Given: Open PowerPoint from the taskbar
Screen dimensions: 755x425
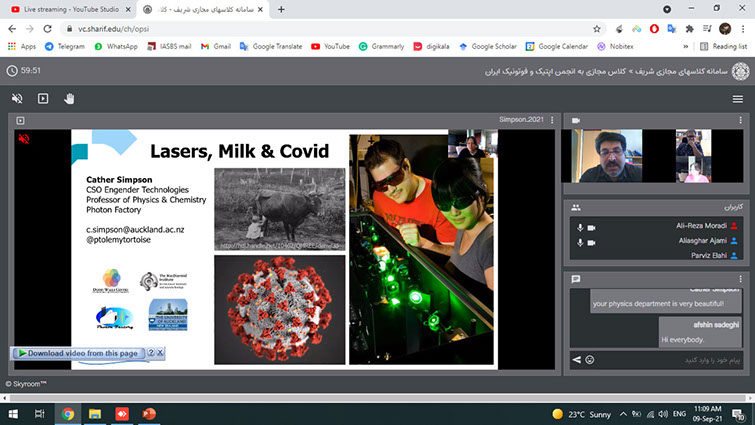Looking at the screenshot, I should point(149,413).
